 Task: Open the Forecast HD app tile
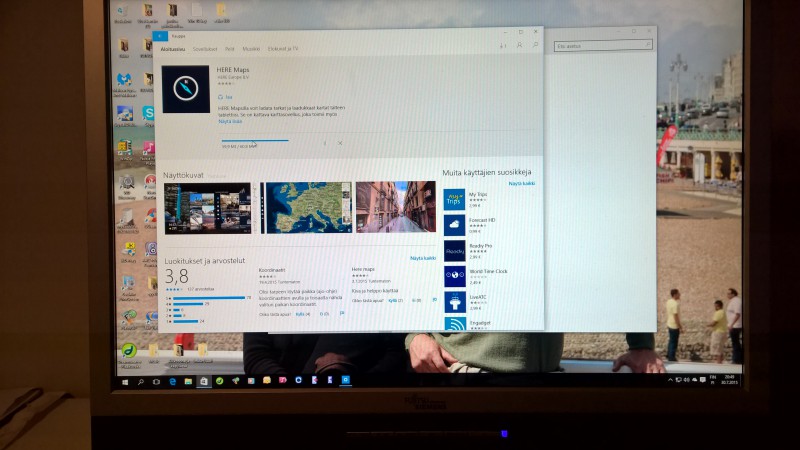454,225
